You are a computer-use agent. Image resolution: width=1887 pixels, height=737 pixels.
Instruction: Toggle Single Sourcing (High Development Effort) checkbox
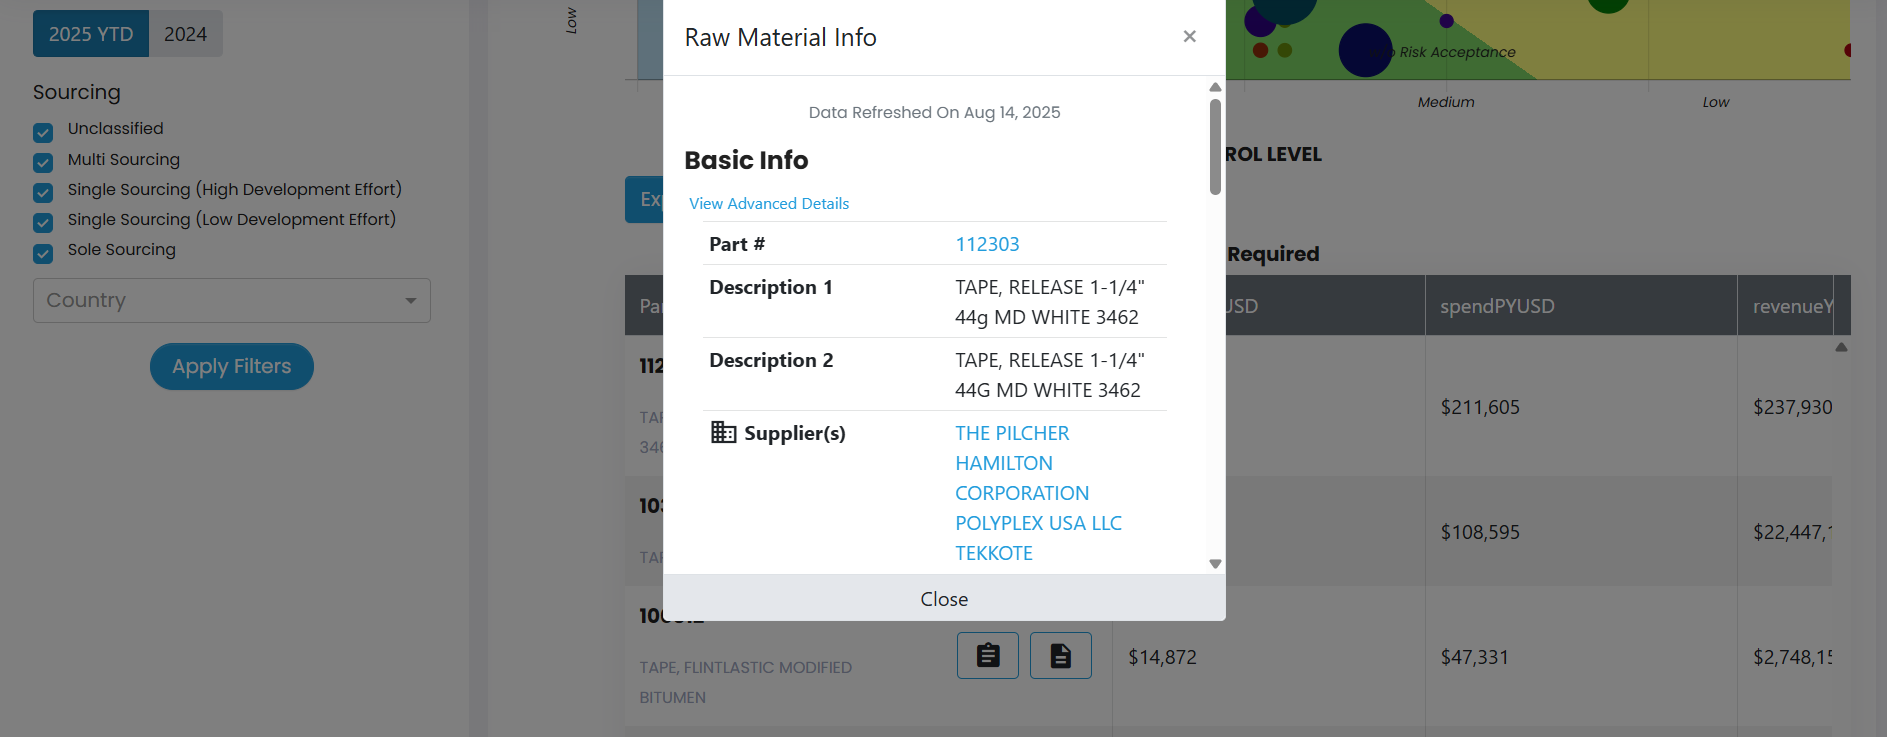[x=43, y=192]
